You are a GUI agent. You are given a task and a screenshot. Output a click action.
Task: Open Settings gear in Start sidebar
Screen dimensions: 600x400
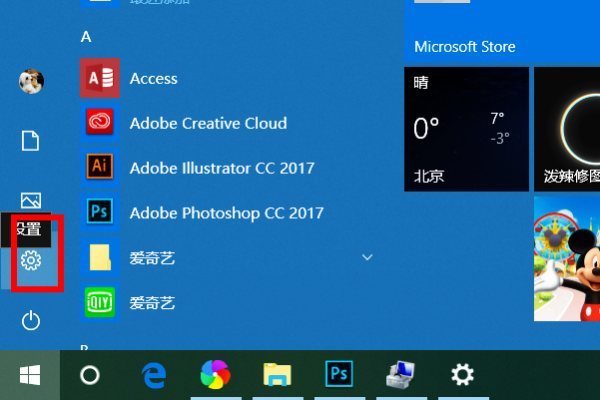[x=31, y=260]
